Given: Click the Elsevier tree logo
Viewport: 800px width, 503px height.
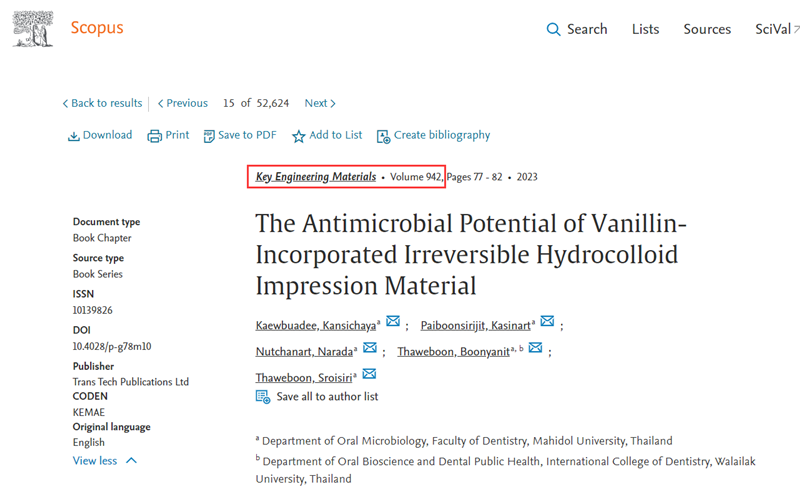Looking at the screenshot, I should tap(33, 28).
